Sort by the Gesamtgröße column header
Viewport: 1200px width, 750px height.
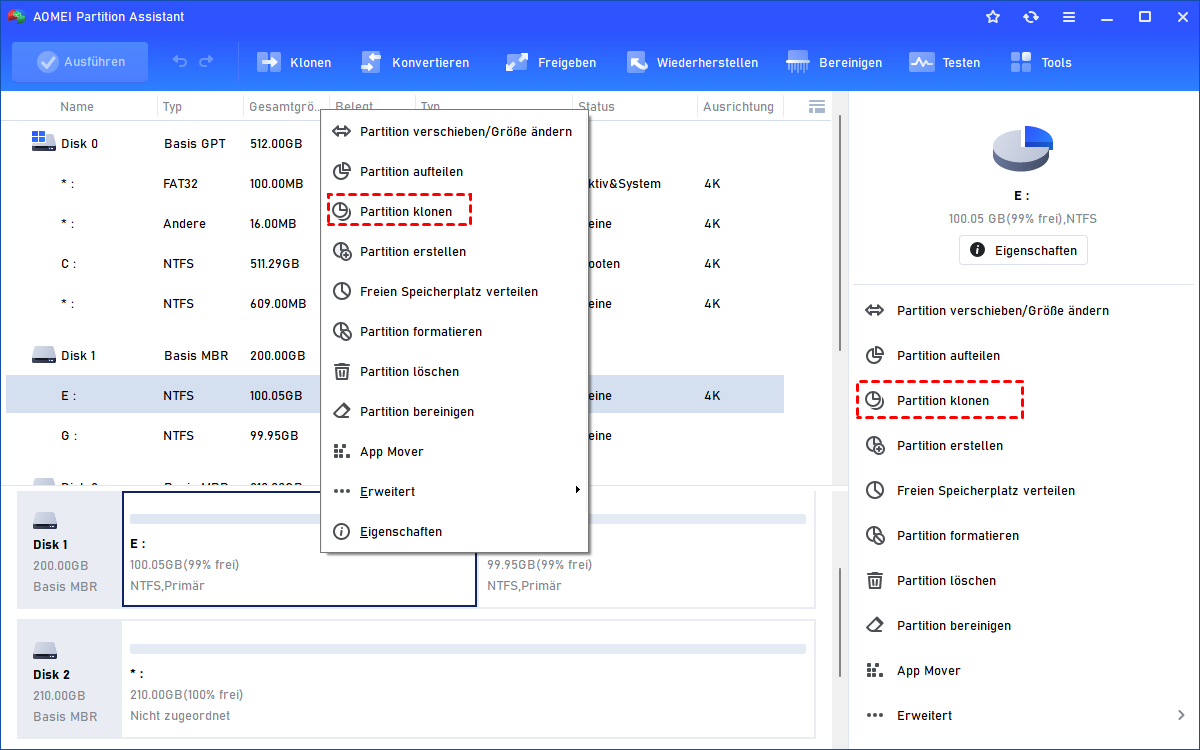point(284,106)
